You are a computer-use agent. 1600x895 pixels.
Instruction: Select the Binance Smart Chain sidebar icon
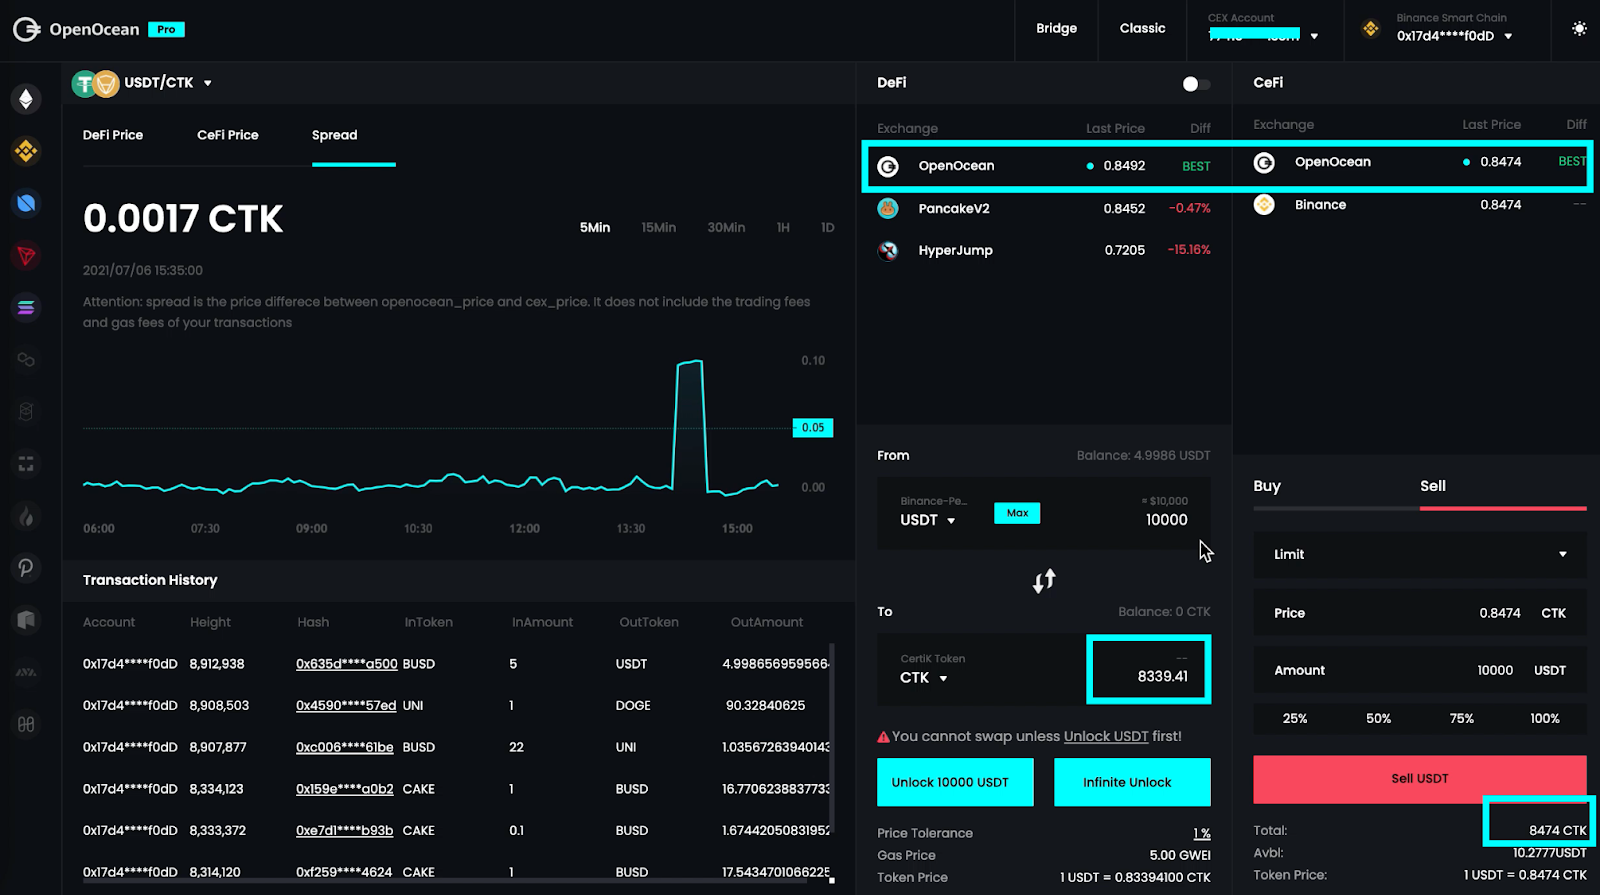(x=26, y=151)
